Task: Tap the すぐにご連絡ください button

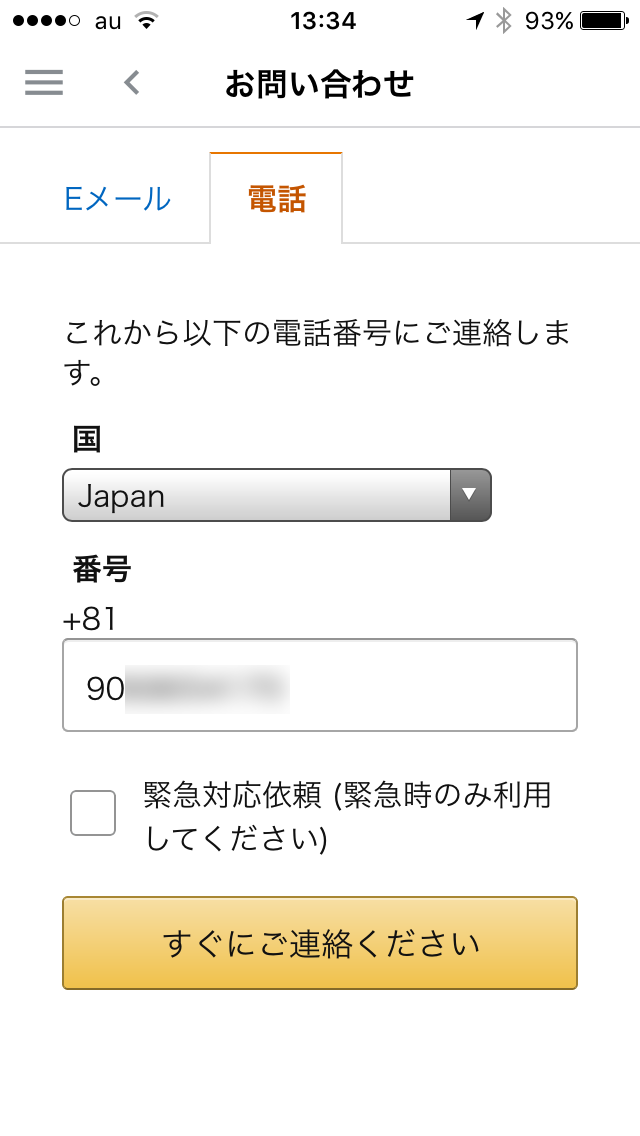Action: pos(320,943)
